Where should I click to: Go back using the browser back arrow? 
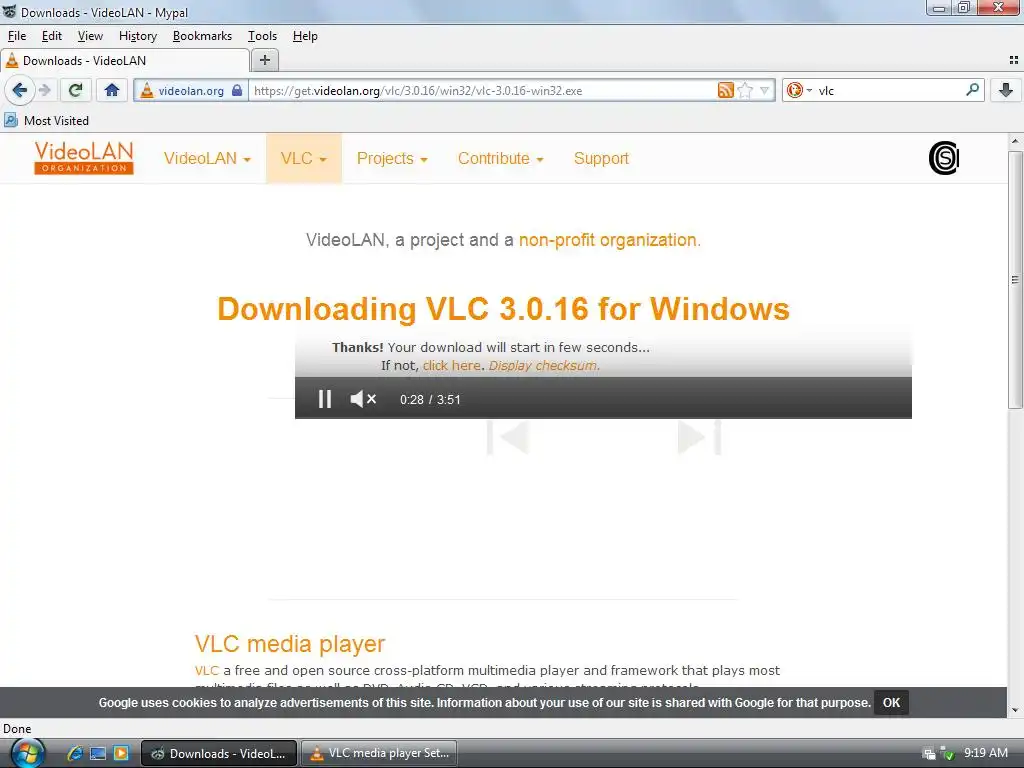click(x=19, y=90)
